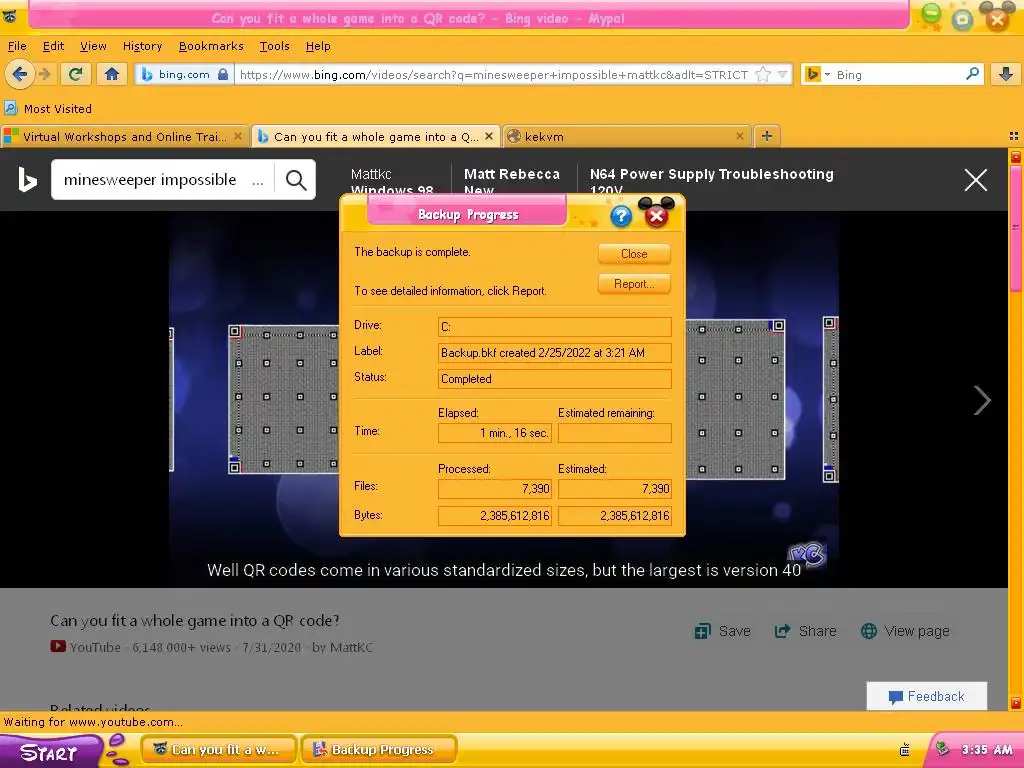Close the kekvm tab
This screenshot has width=1024, height=768.
[739, 136]
